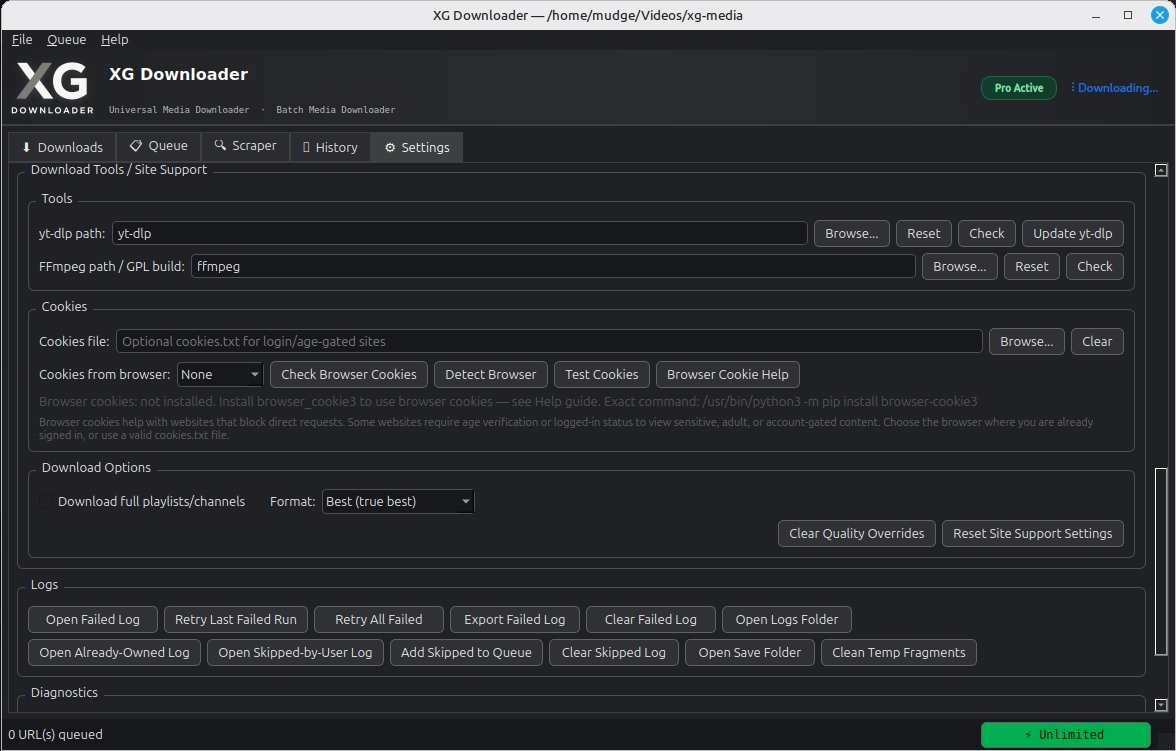Click Check Browser Cookies
Screen dimensions: 1176x751
click(349, 374)
